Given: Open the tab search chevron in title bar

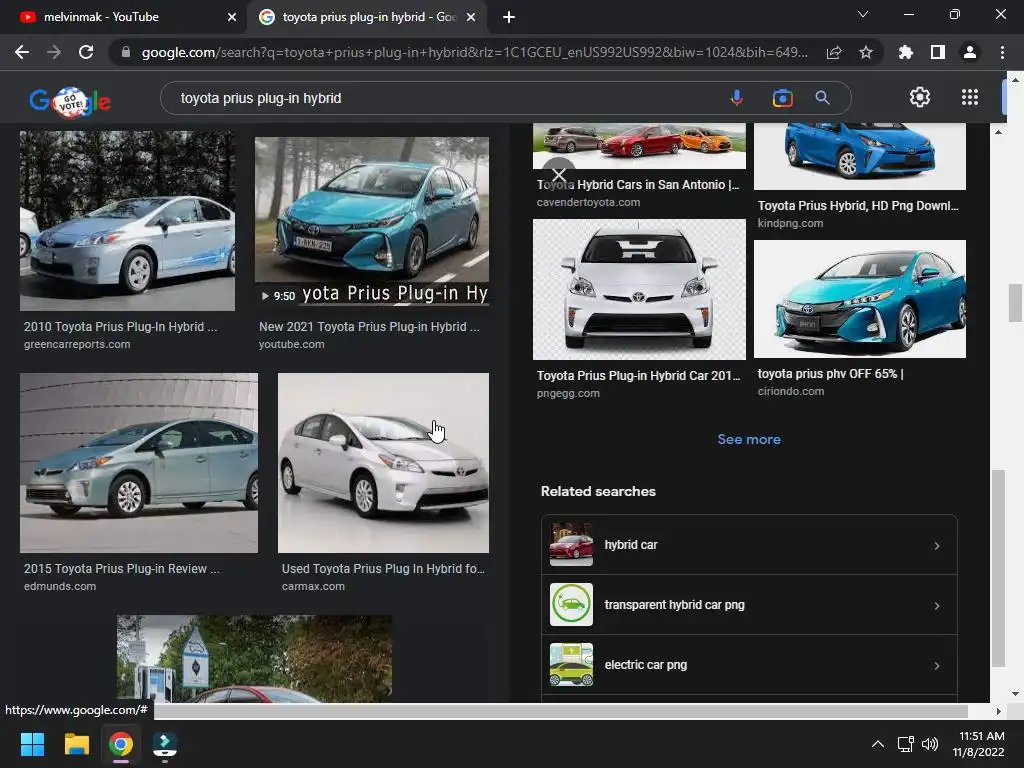Looking at the screenshot, I should coord(863,14).
